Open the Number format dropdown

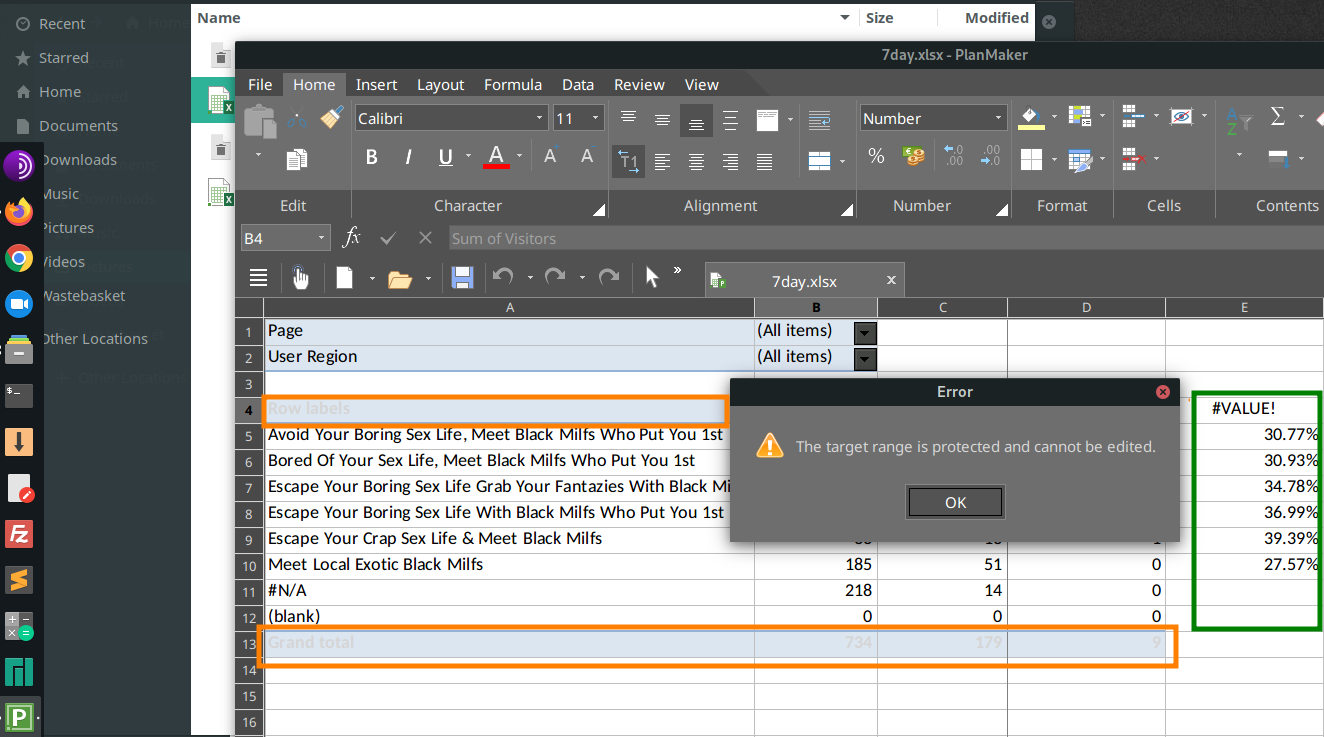click(x=997, y=118)
